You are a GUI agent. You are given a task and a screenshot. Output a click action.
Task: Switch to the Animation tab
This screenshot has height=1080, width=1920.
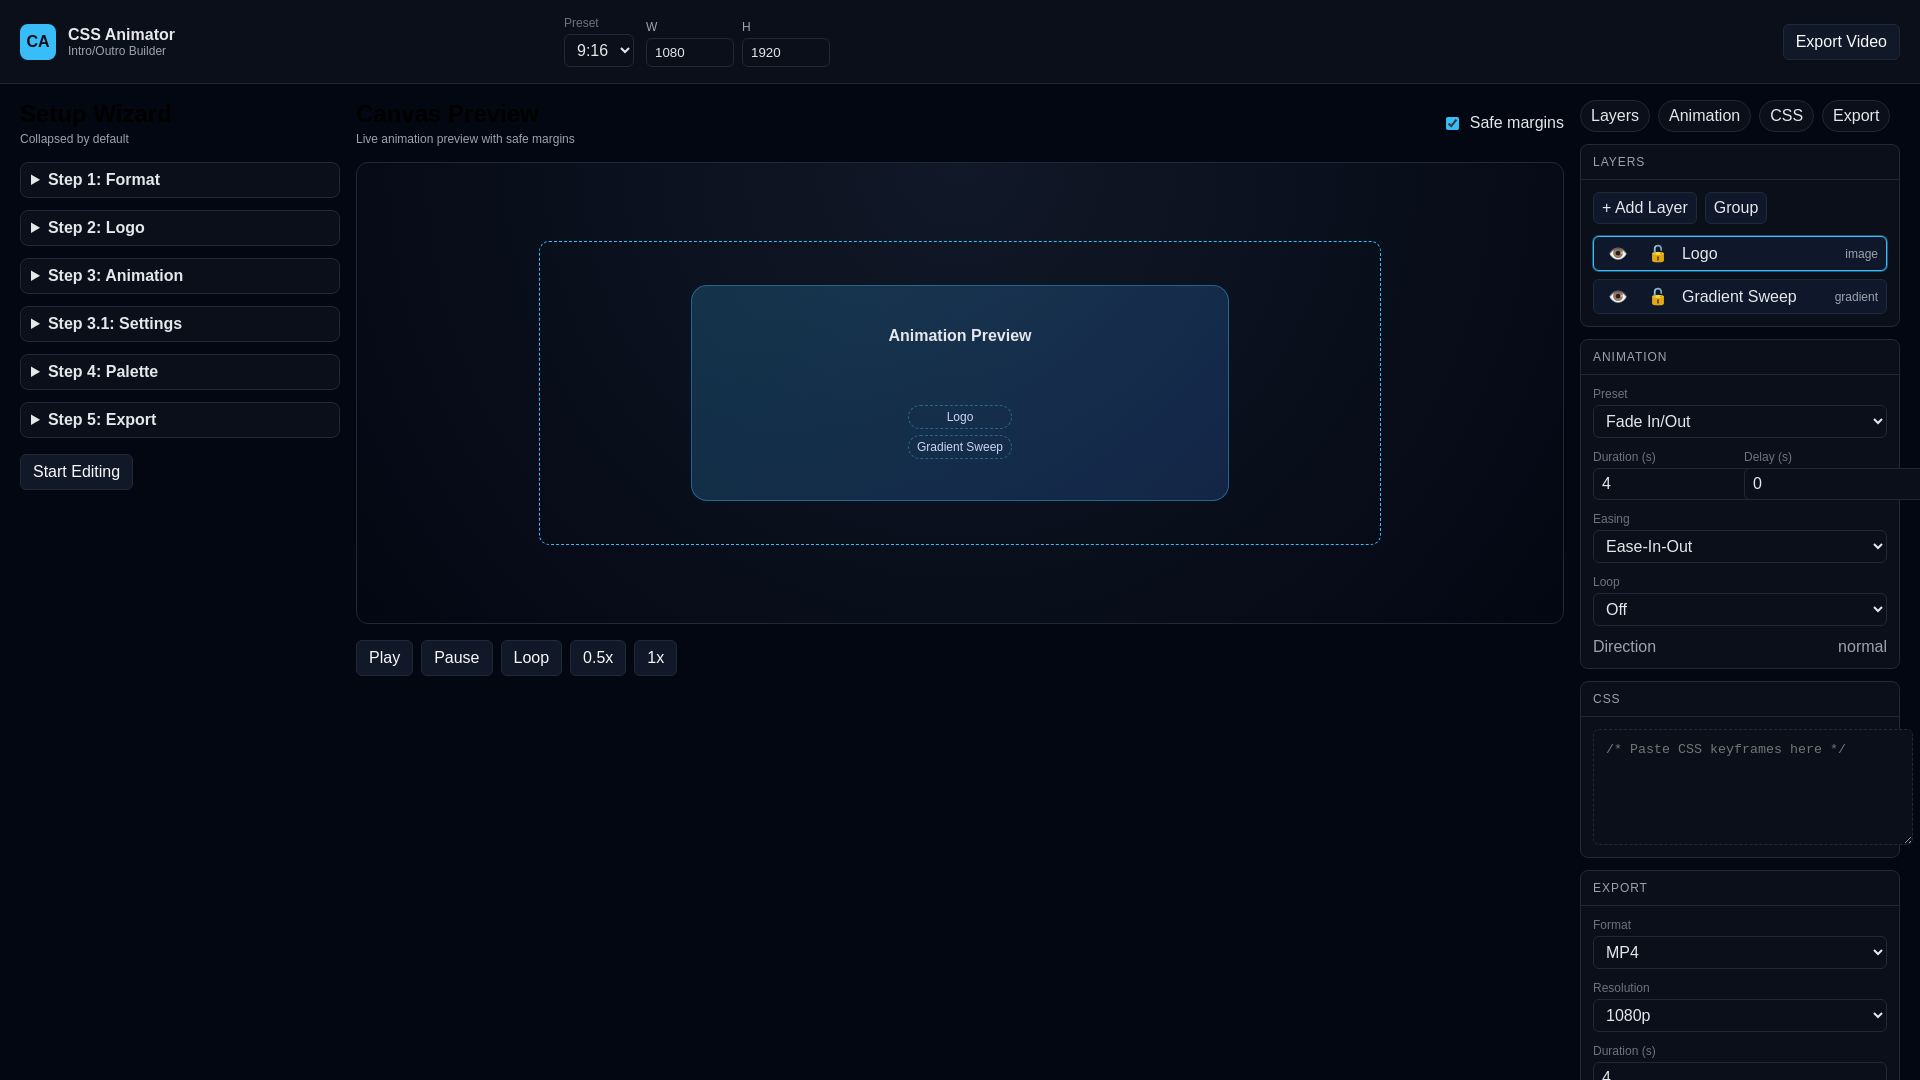pos(1704,116)
